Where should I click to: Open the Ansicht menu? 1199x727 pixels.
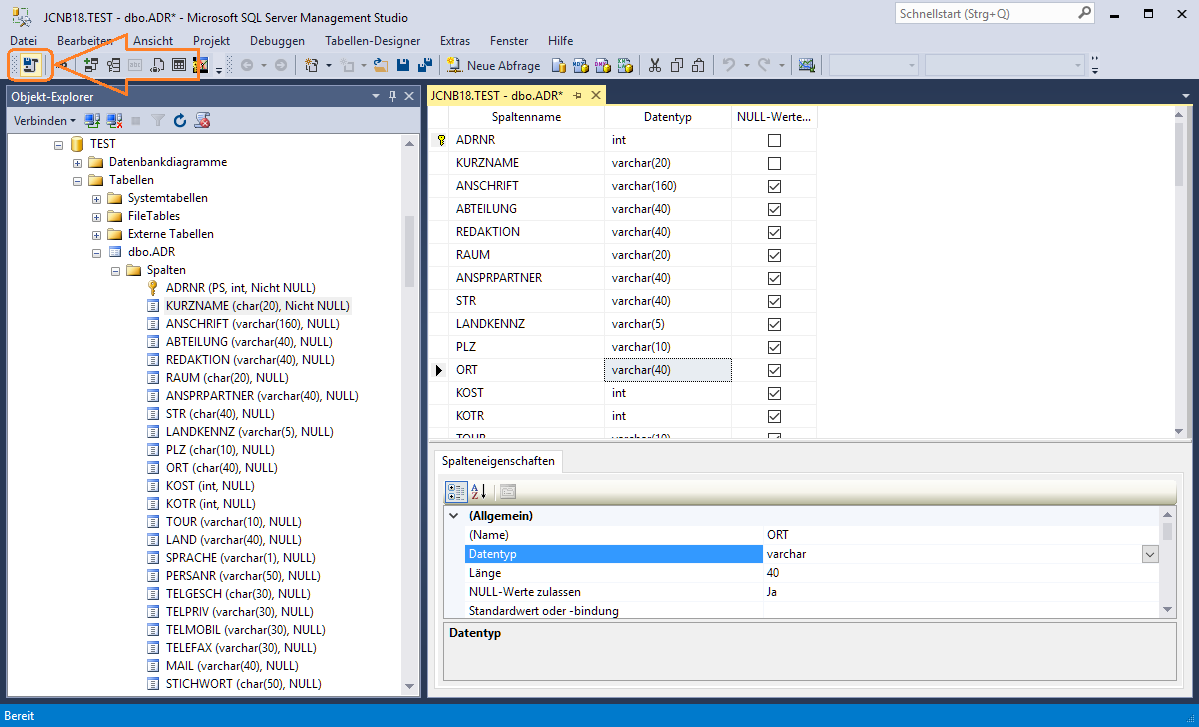coord(153,41)
